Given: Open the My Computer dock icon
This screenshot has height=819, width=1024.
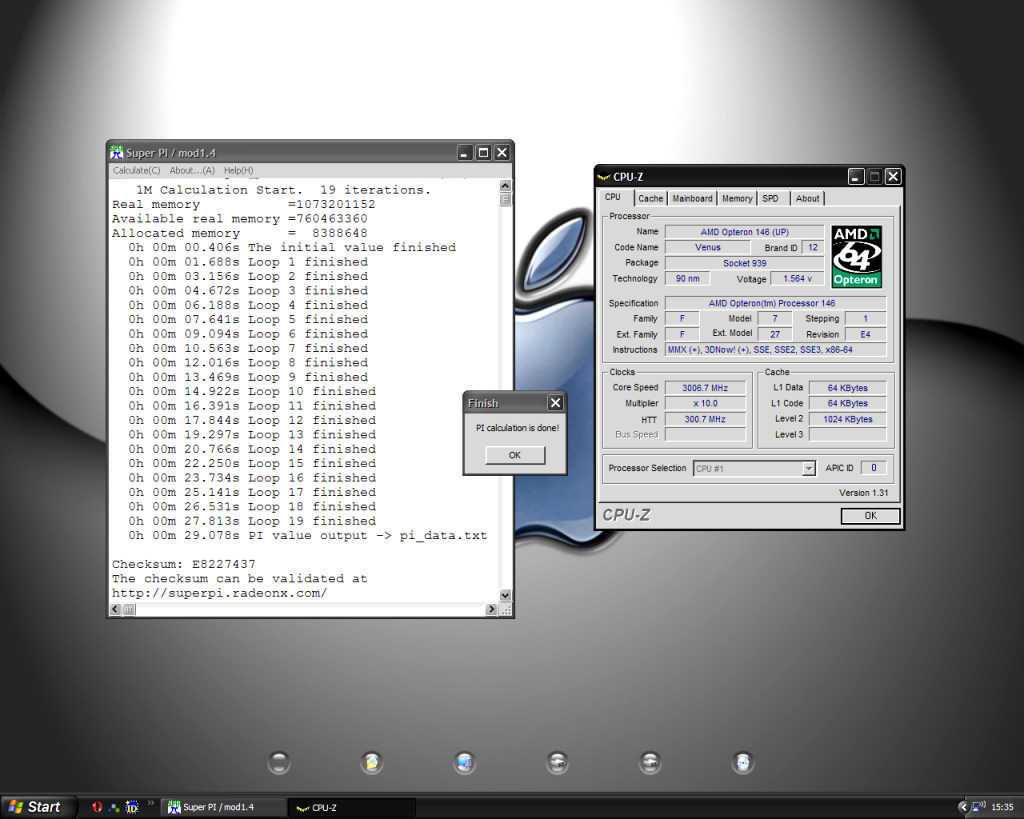Looking at the screenshot, I should click(x=464, y=762).
